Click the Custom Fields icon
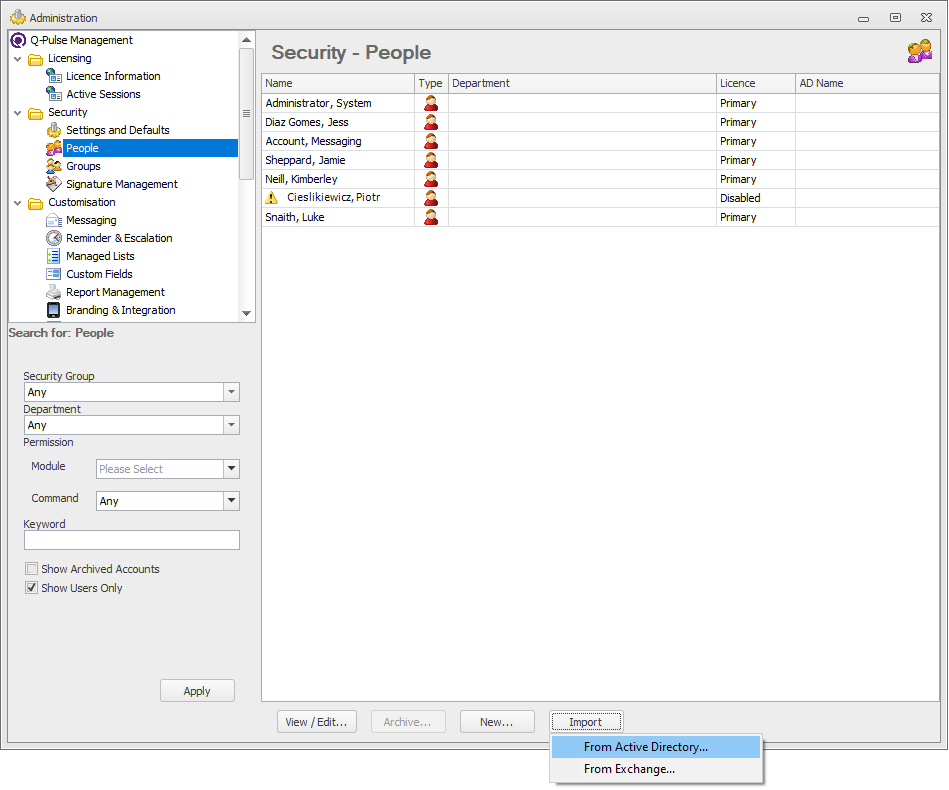This screenshot has width=949, height=790. (54, 274)
